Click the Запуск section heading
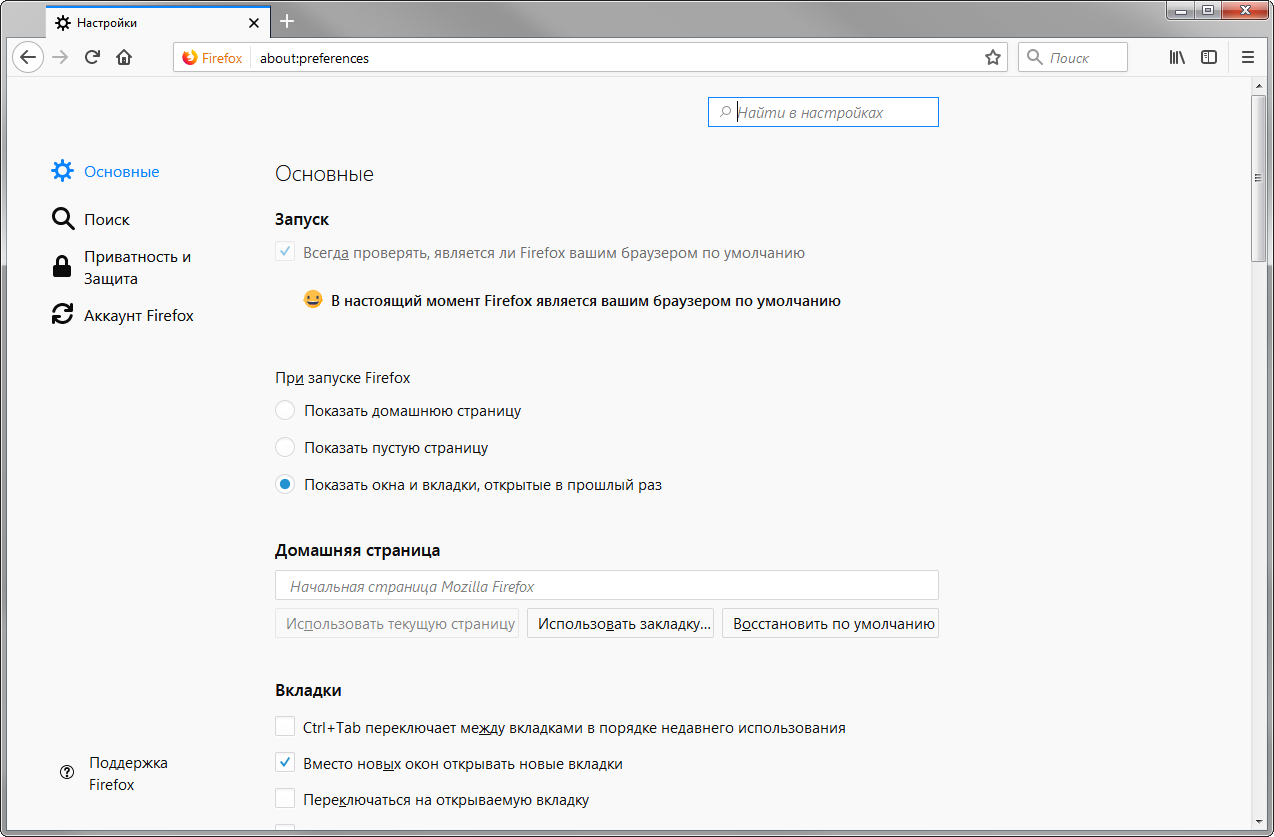The image size is (1274, 837). 302,218
